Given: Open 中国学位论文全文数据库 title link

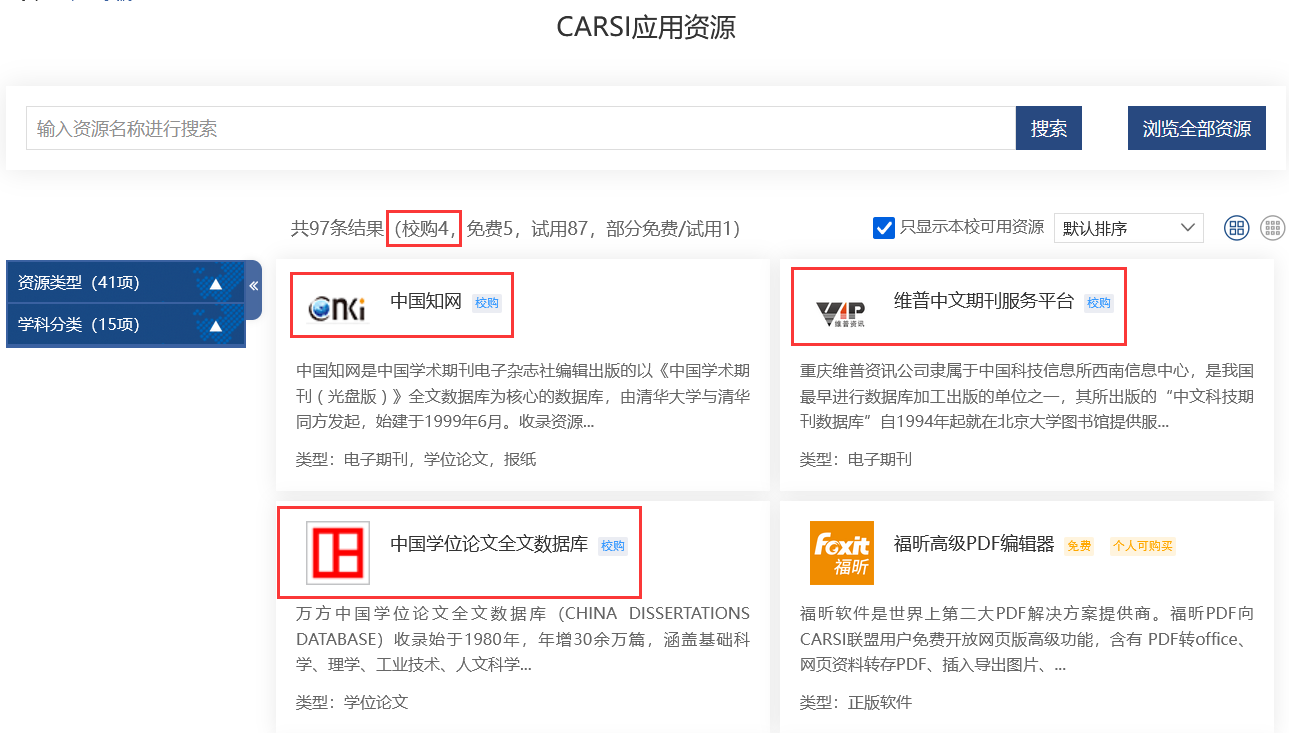Looking at the screenshot, I should [x=489, y=544].
